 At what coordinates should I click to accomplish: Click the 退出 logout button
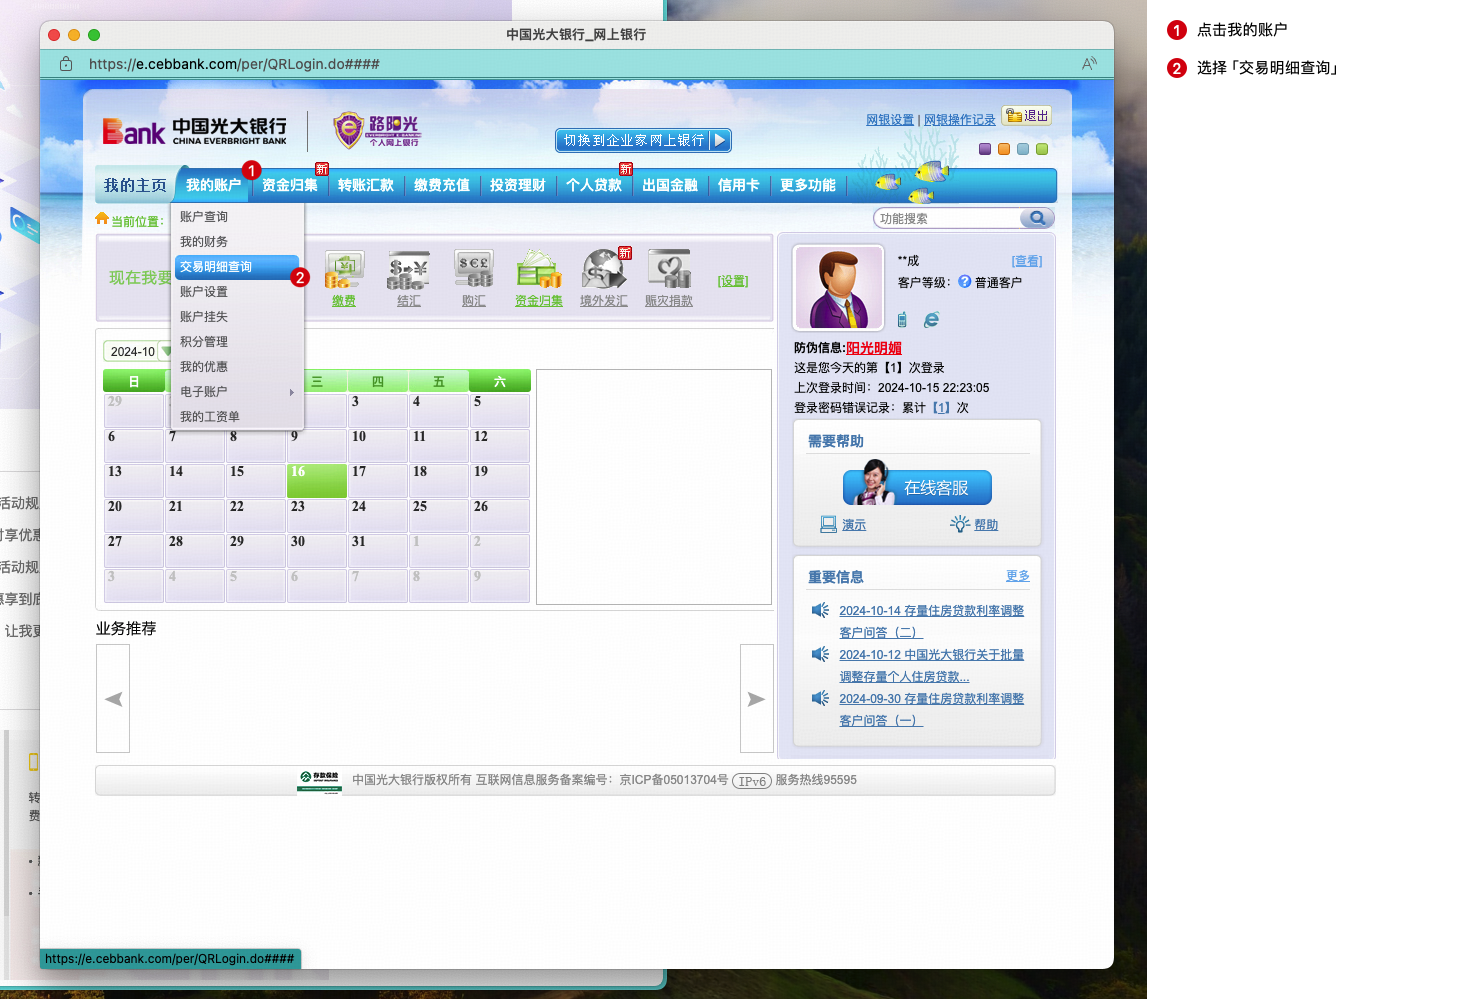tap(1027, 116)
